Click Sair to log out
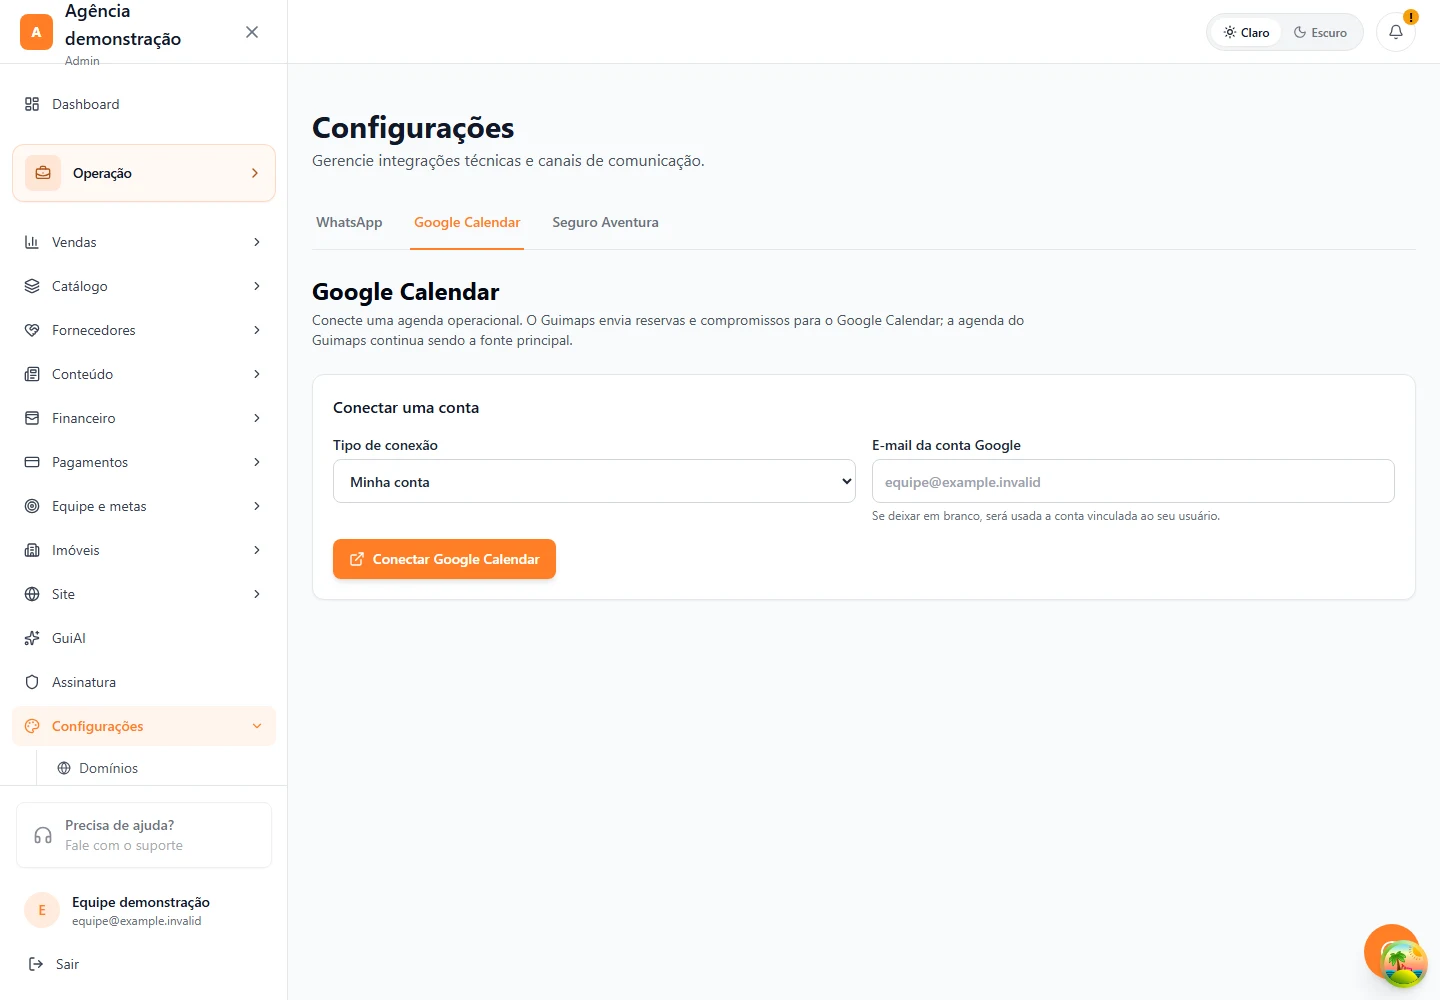1440x1000 pixels. (x=67, y=964)
